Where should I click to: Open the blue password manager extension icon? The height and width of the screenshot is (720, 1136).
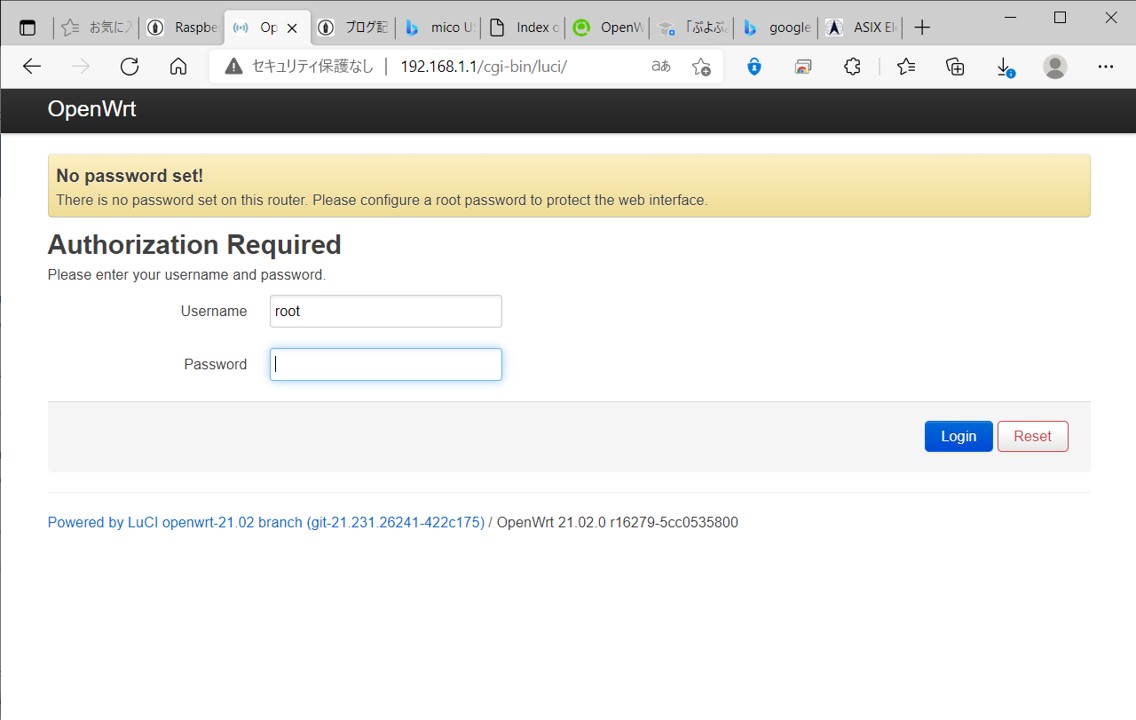pos(754,67)
